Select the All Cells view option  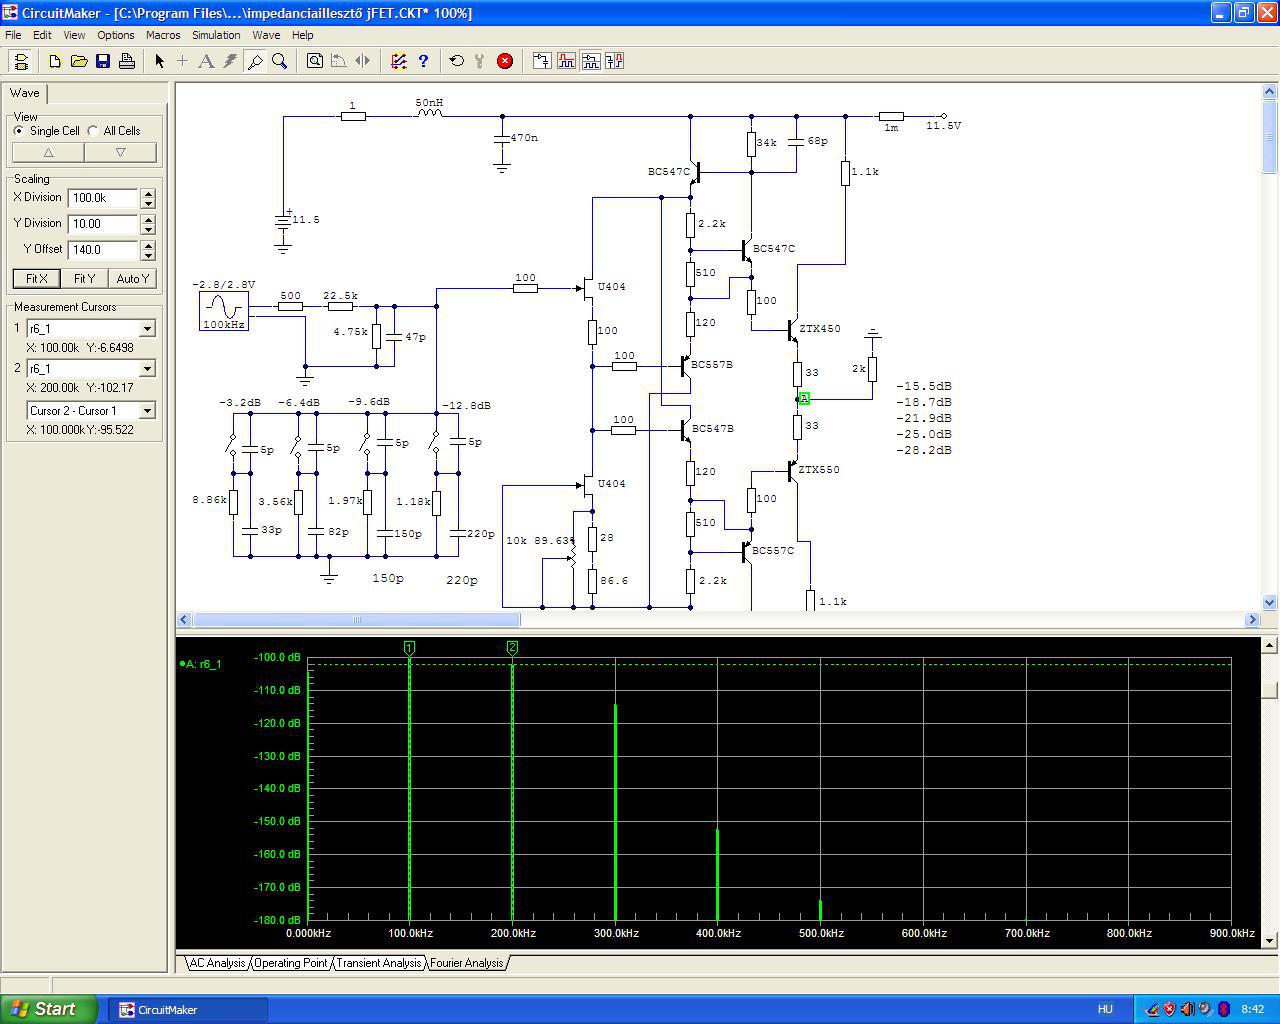point(93,131)
